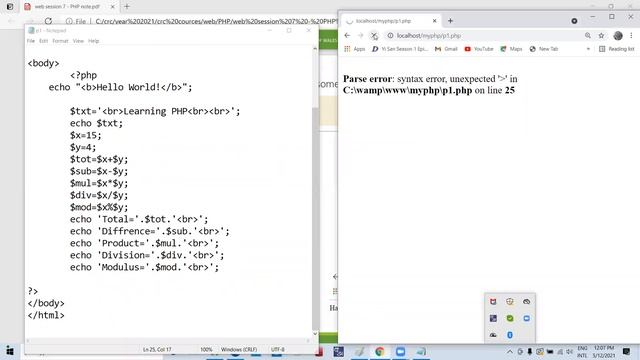Open new tab in background PDF browser
The image size is (640, 360).
(x=127, y=7)
